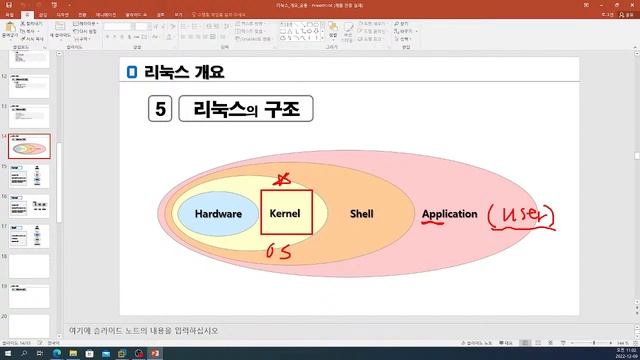Click the Application label on the slide
The height and width of the screenshot is (360, 640).
click(x=449, y=214)
